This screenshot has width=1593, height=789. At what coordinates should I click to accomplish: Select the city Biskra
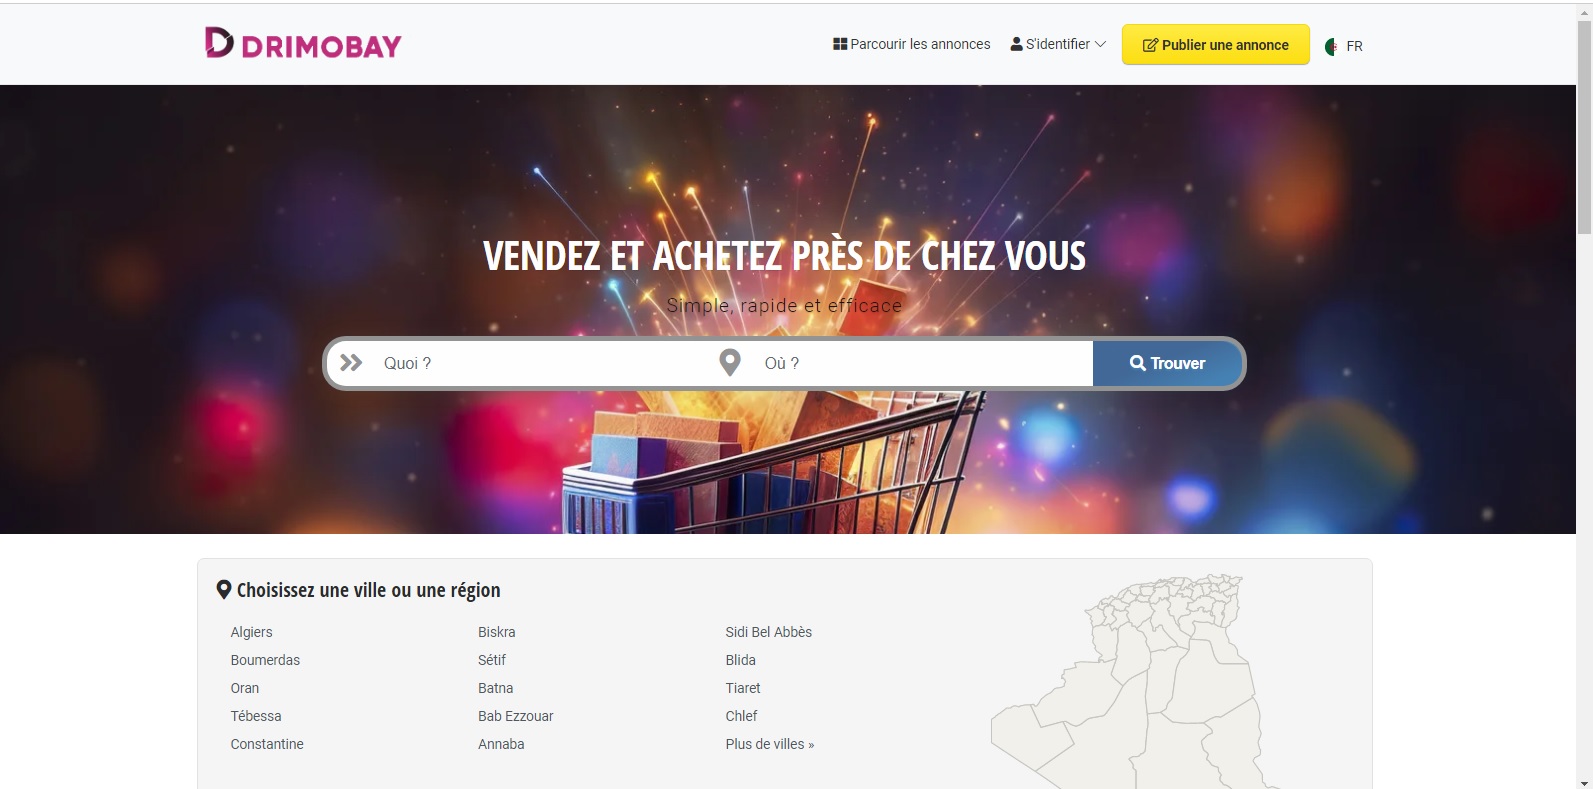tap(497, 632)
